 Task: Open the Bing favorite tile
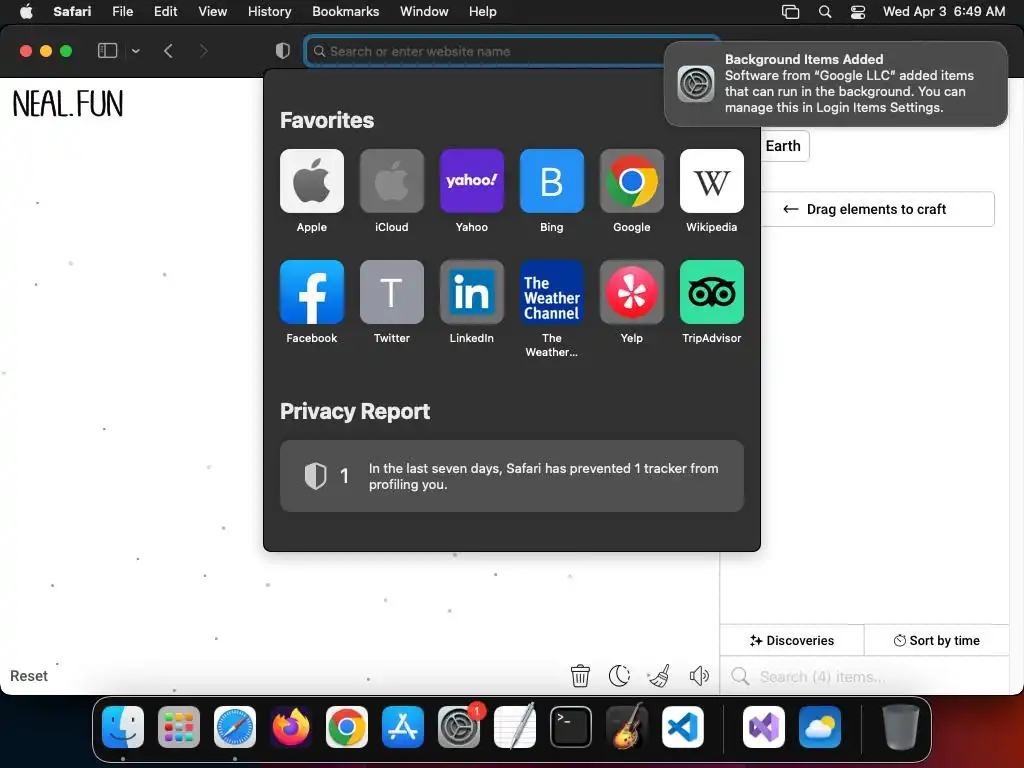coord(551,181)
